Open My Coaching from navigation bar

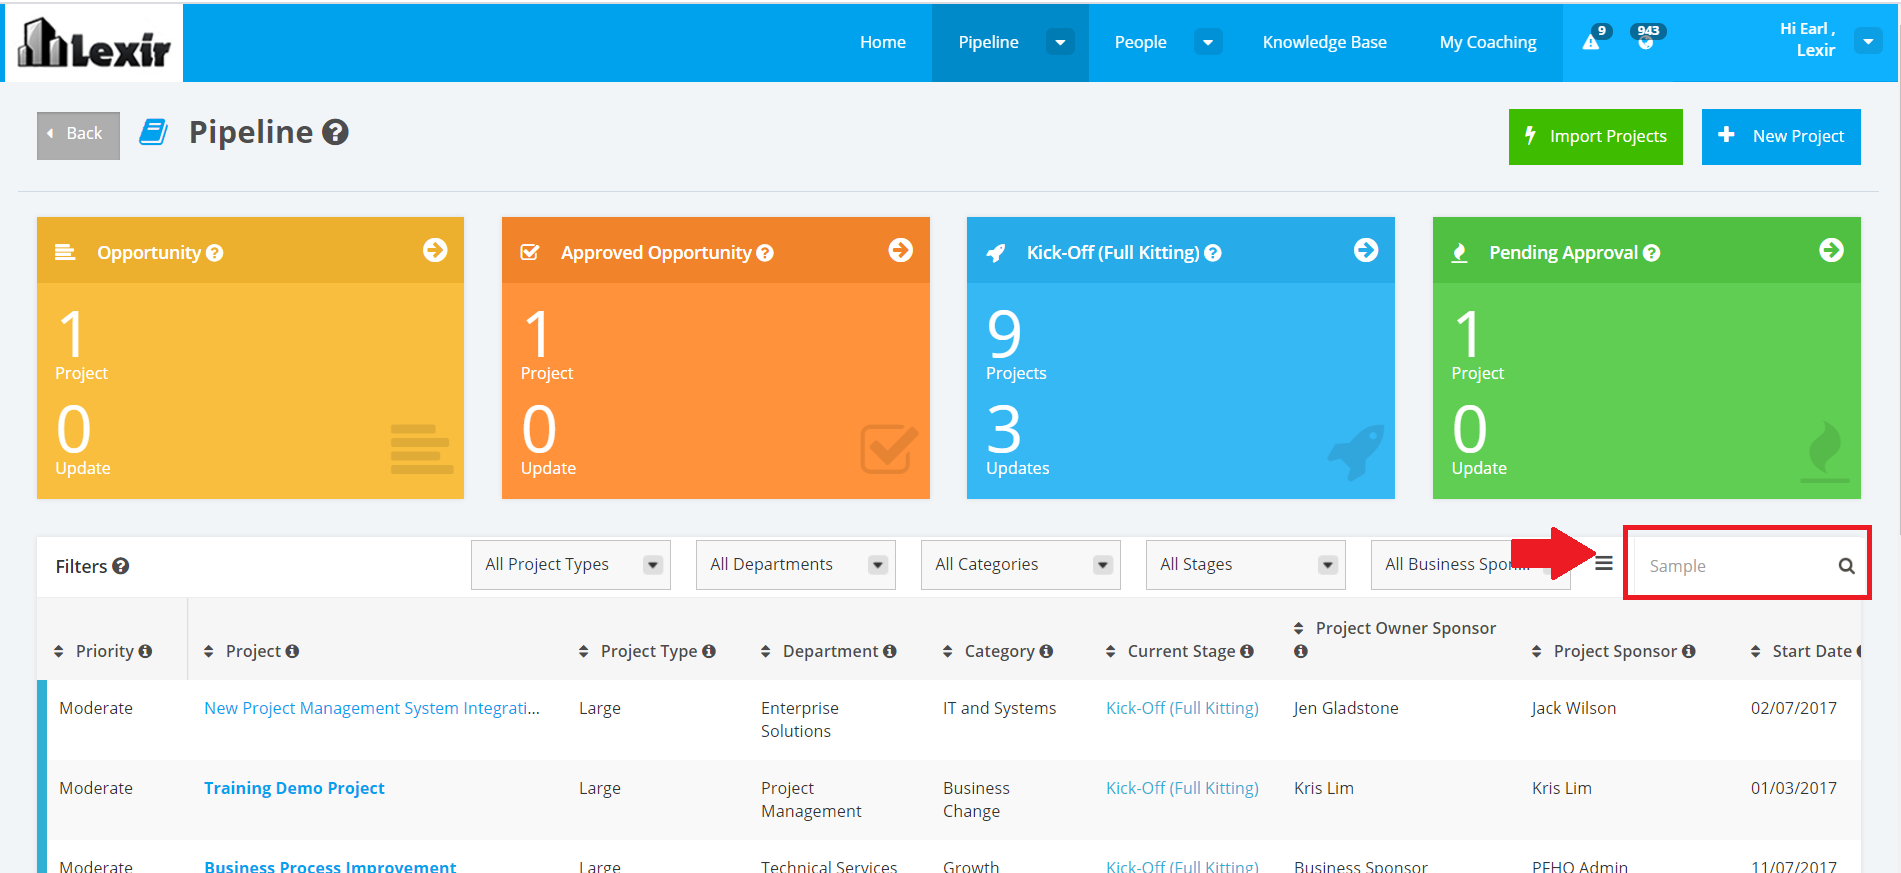coord(1488,42)
